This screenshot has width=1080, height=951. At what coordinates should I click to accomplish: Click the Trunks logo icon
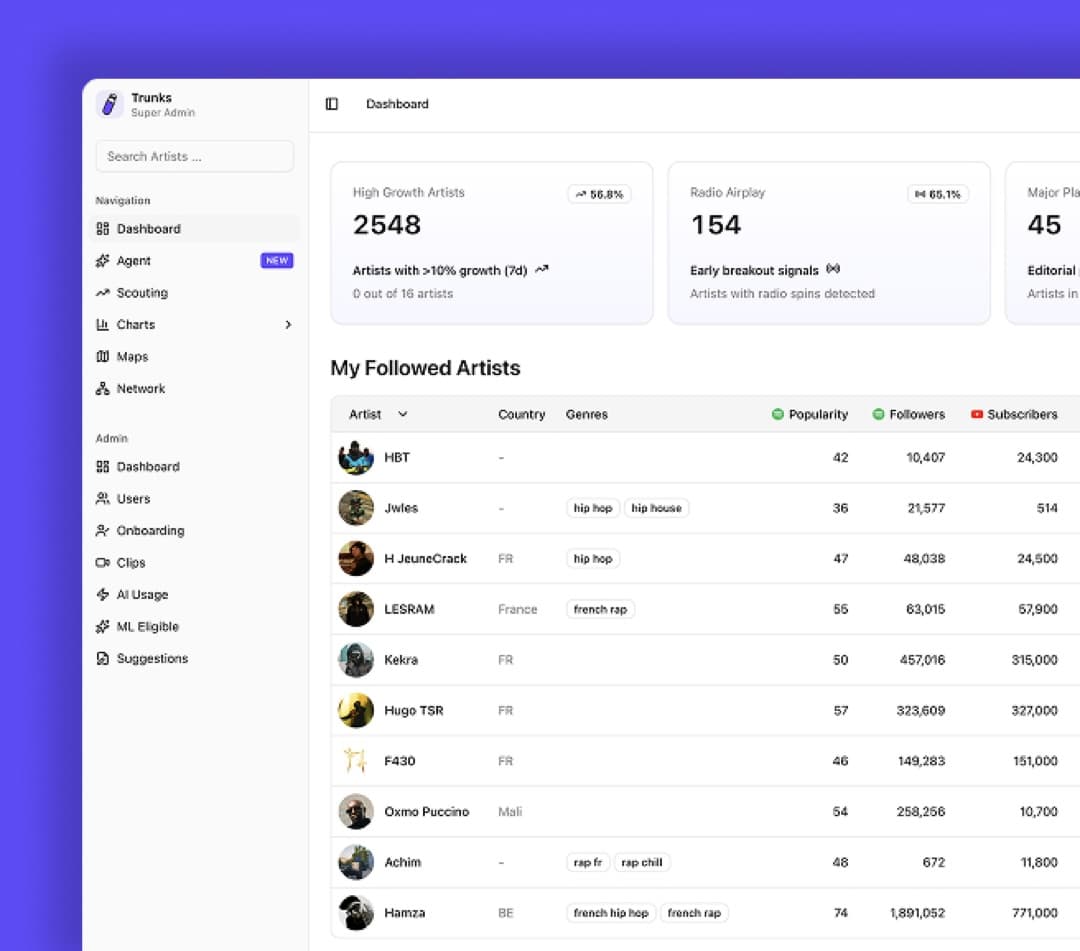click(110, 105)
